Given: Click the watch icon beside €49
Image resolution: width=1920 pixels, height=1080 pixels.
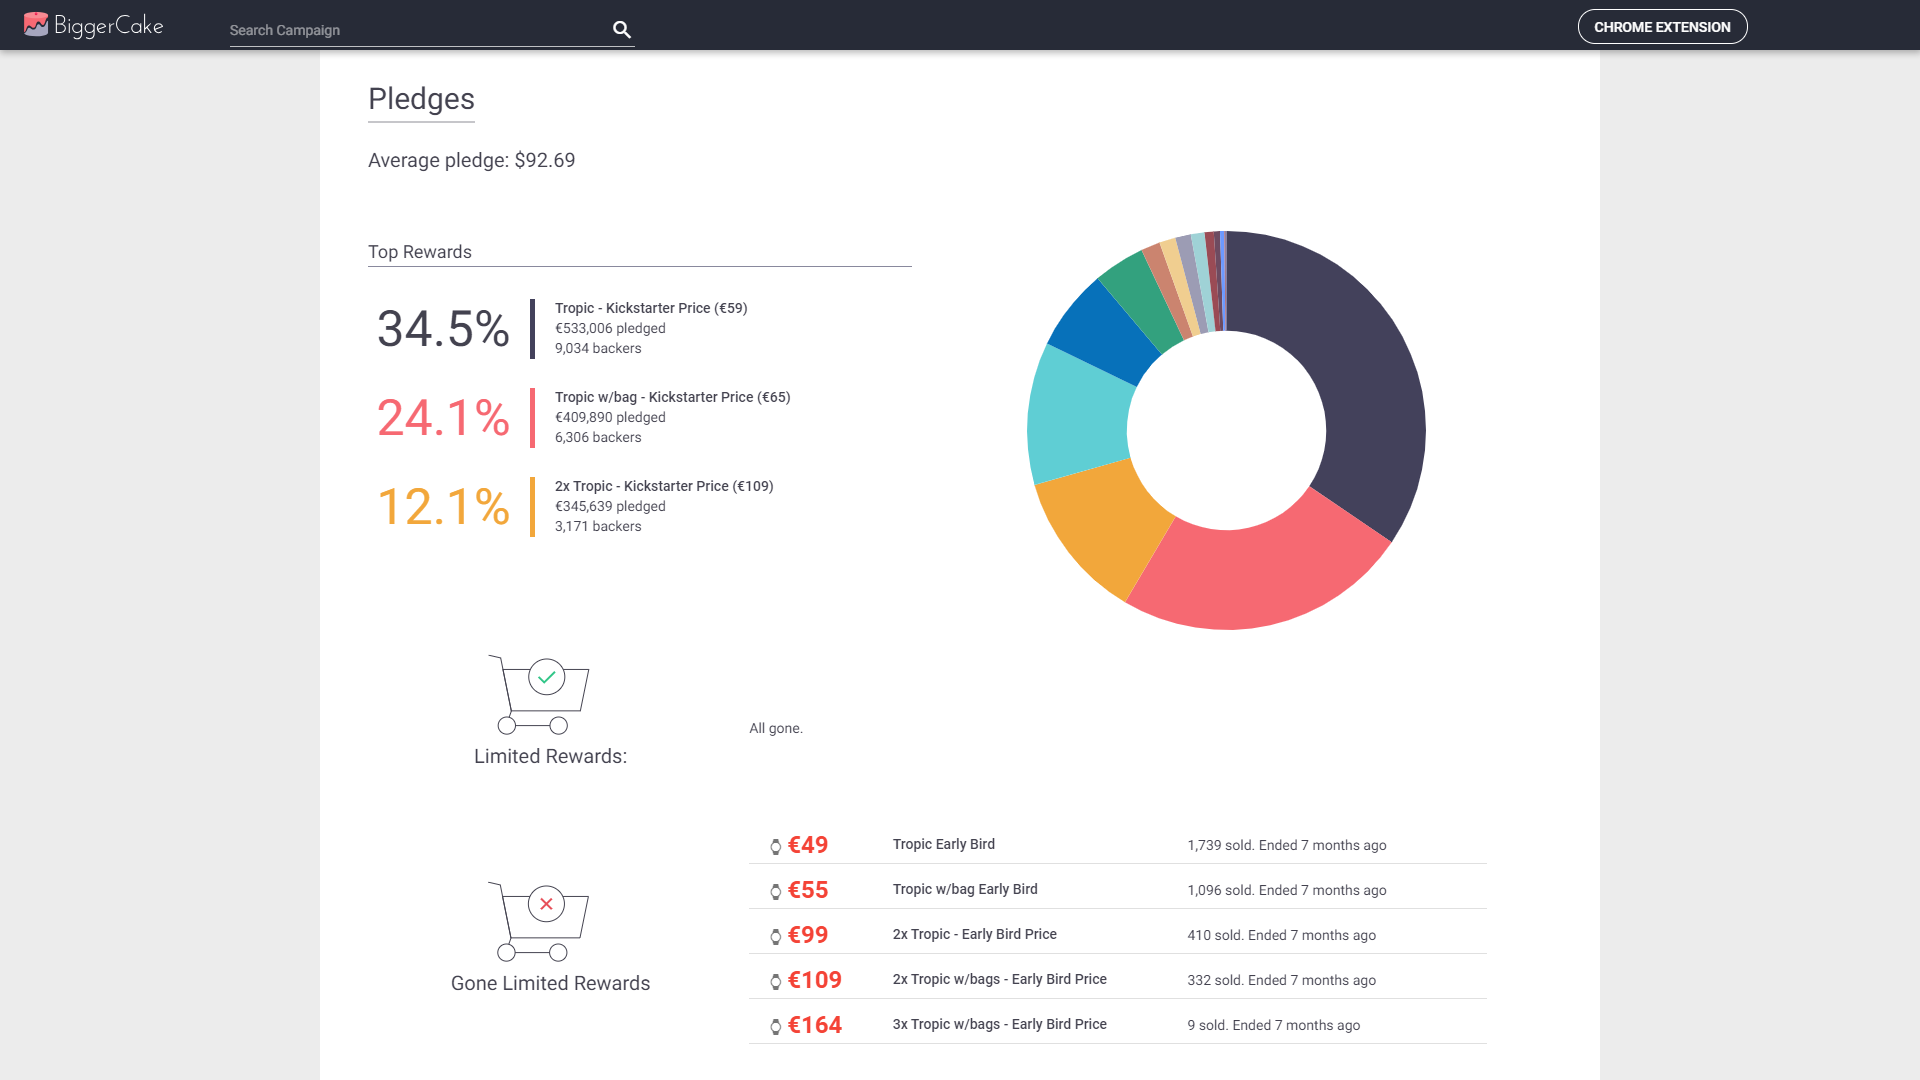Looking at the screenshot, I should [775, 847].
